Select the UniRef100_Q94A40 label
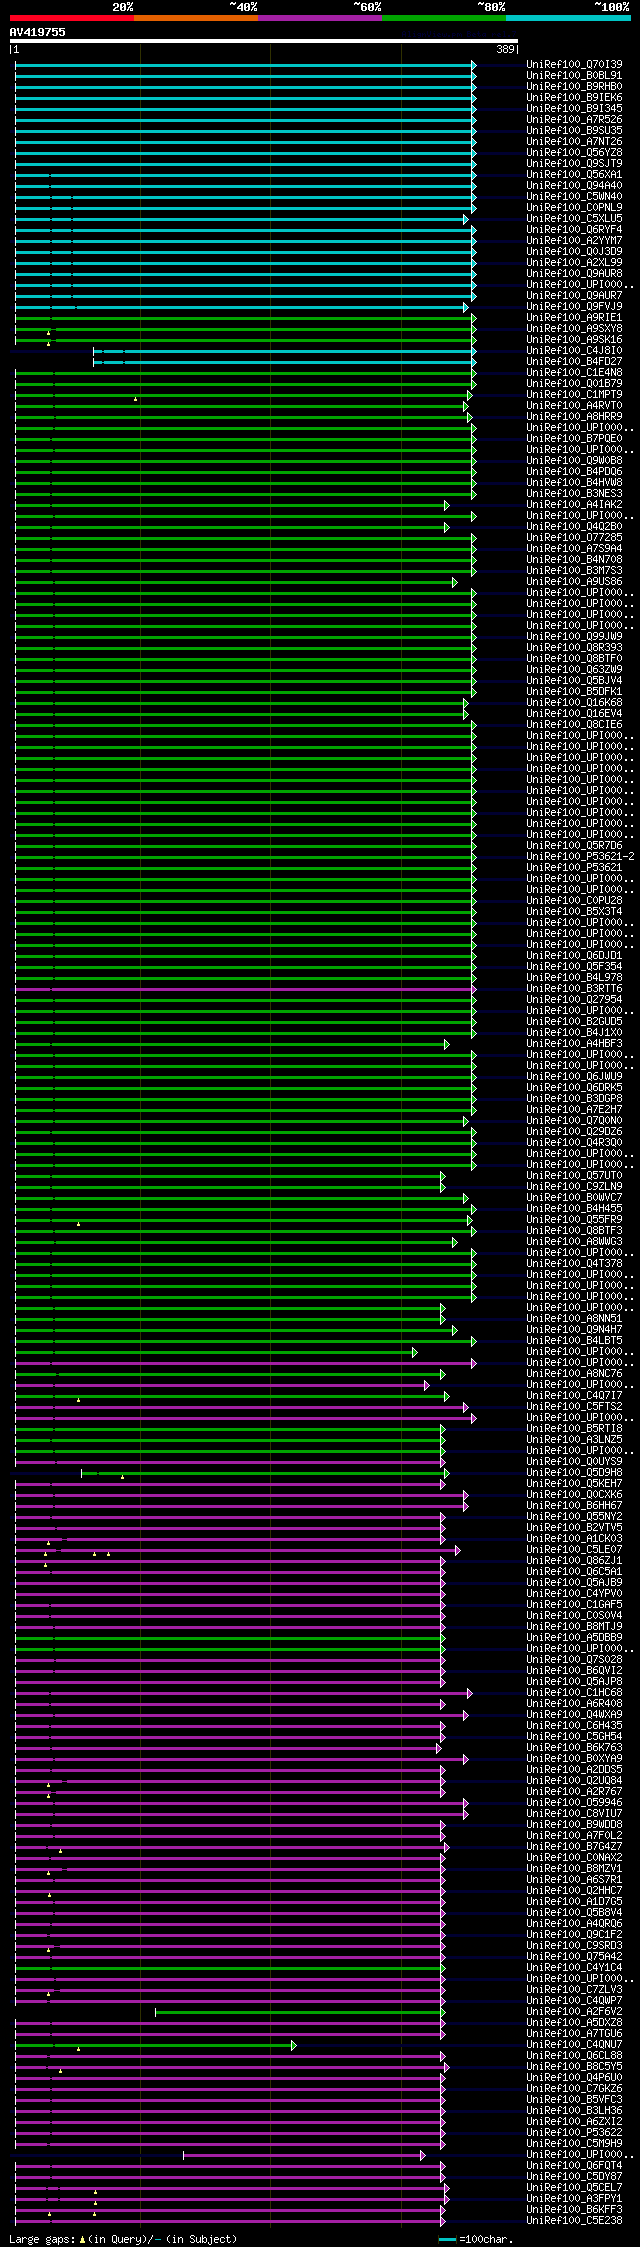 tap(574, 185)
